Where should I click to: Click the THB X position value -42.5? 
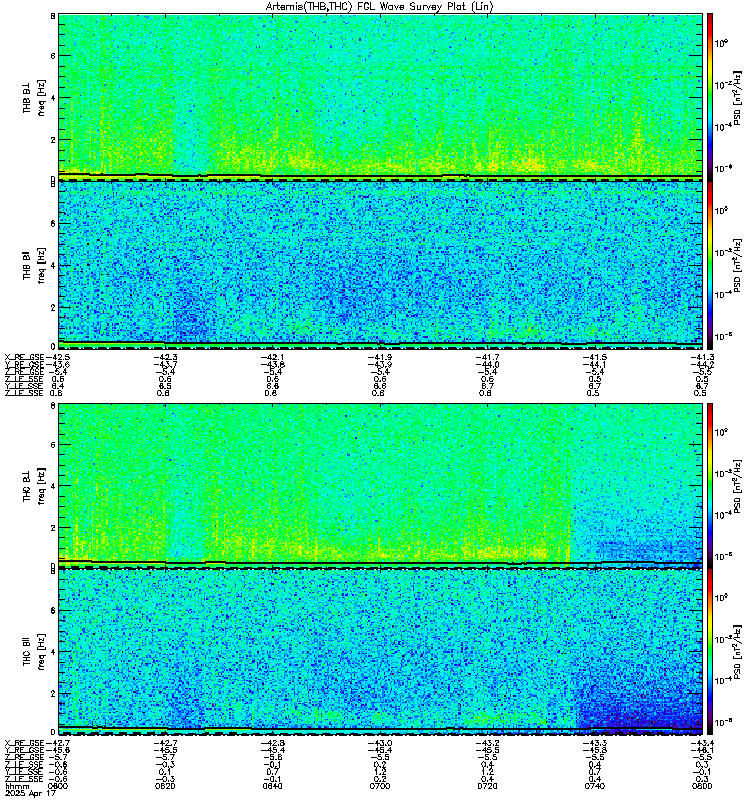tap(58, 357)
